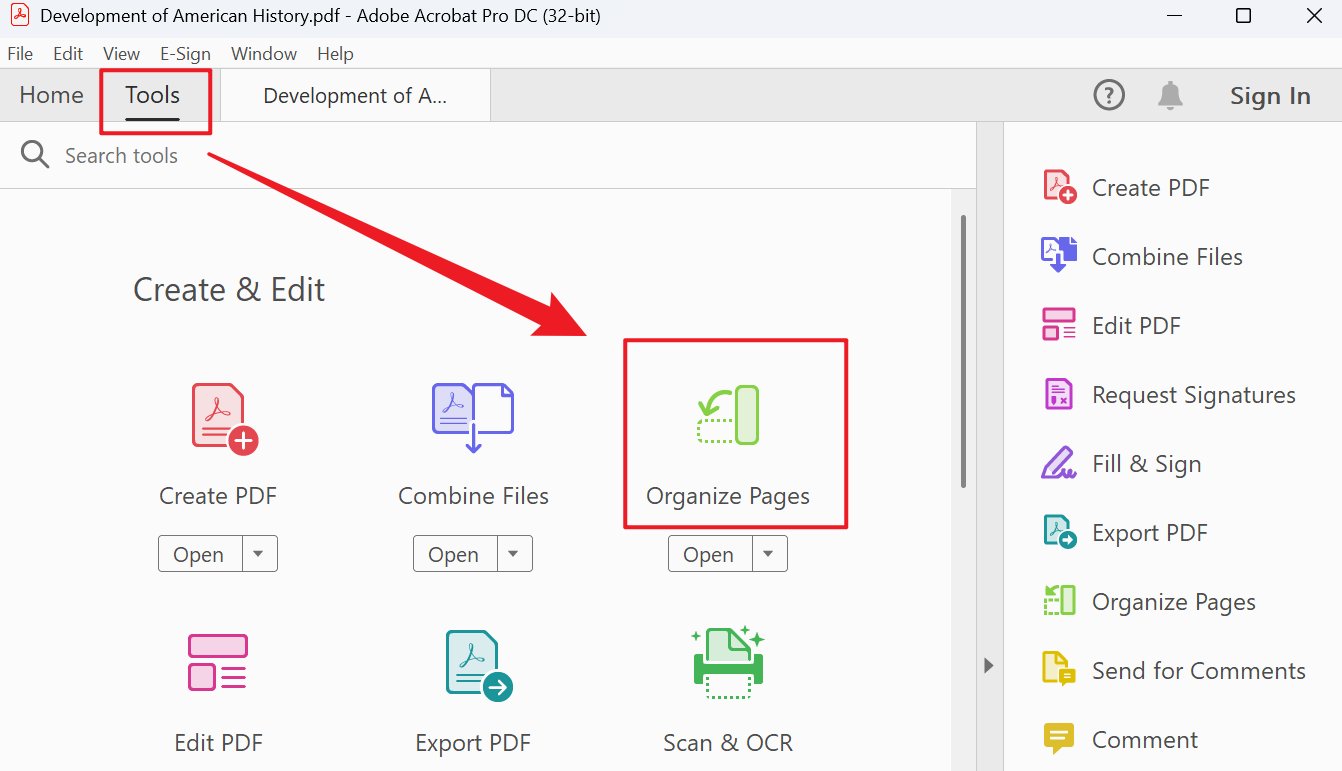The image size is (1342, 771).
Task: Click the Organize Pages icon in right sidebar
Action: (1059, 601)
